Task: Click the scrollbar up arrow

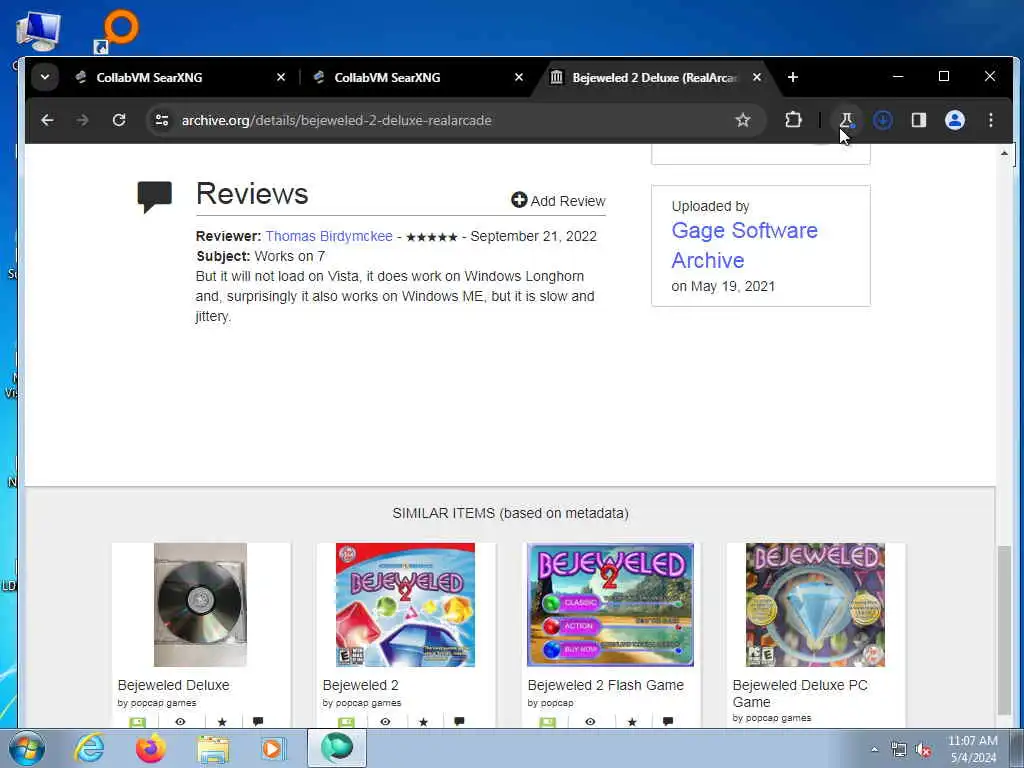Action: pyautogui.click(x=1004, y=153)
